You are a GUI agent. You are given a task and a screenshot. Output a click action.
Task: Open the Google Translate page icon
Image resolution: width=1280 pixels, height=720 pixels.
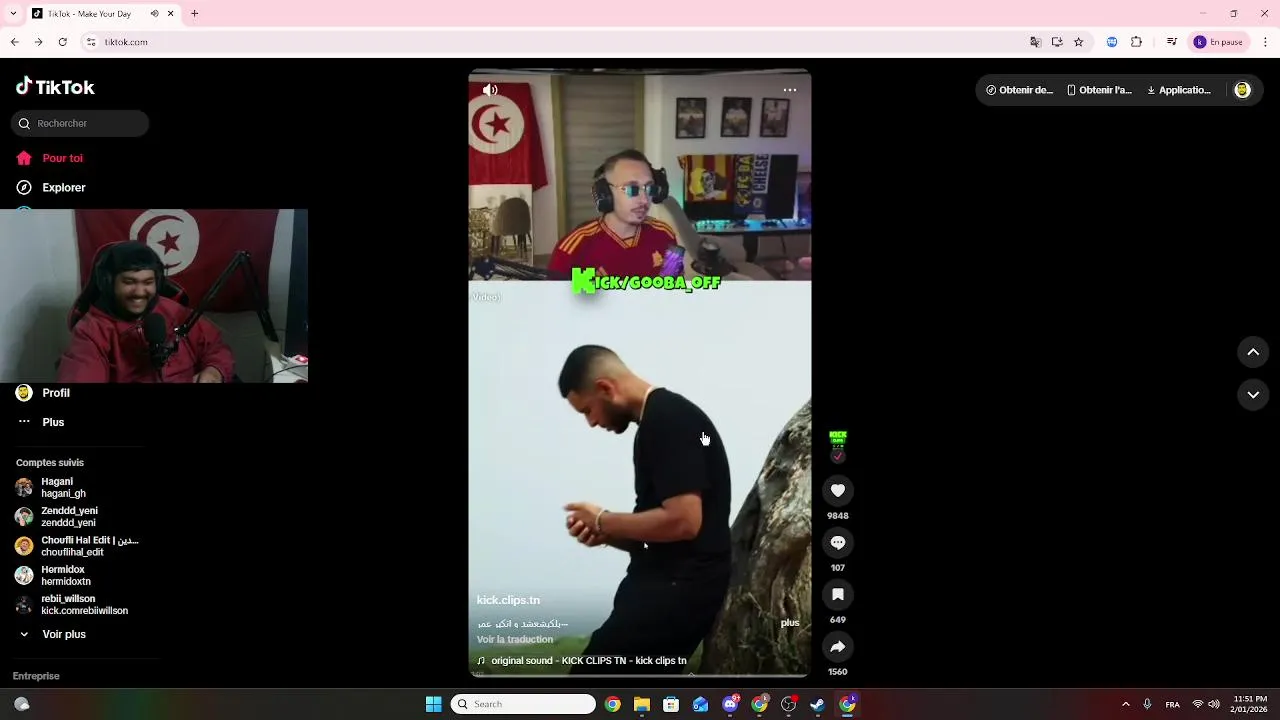[x=1035, y=42]
